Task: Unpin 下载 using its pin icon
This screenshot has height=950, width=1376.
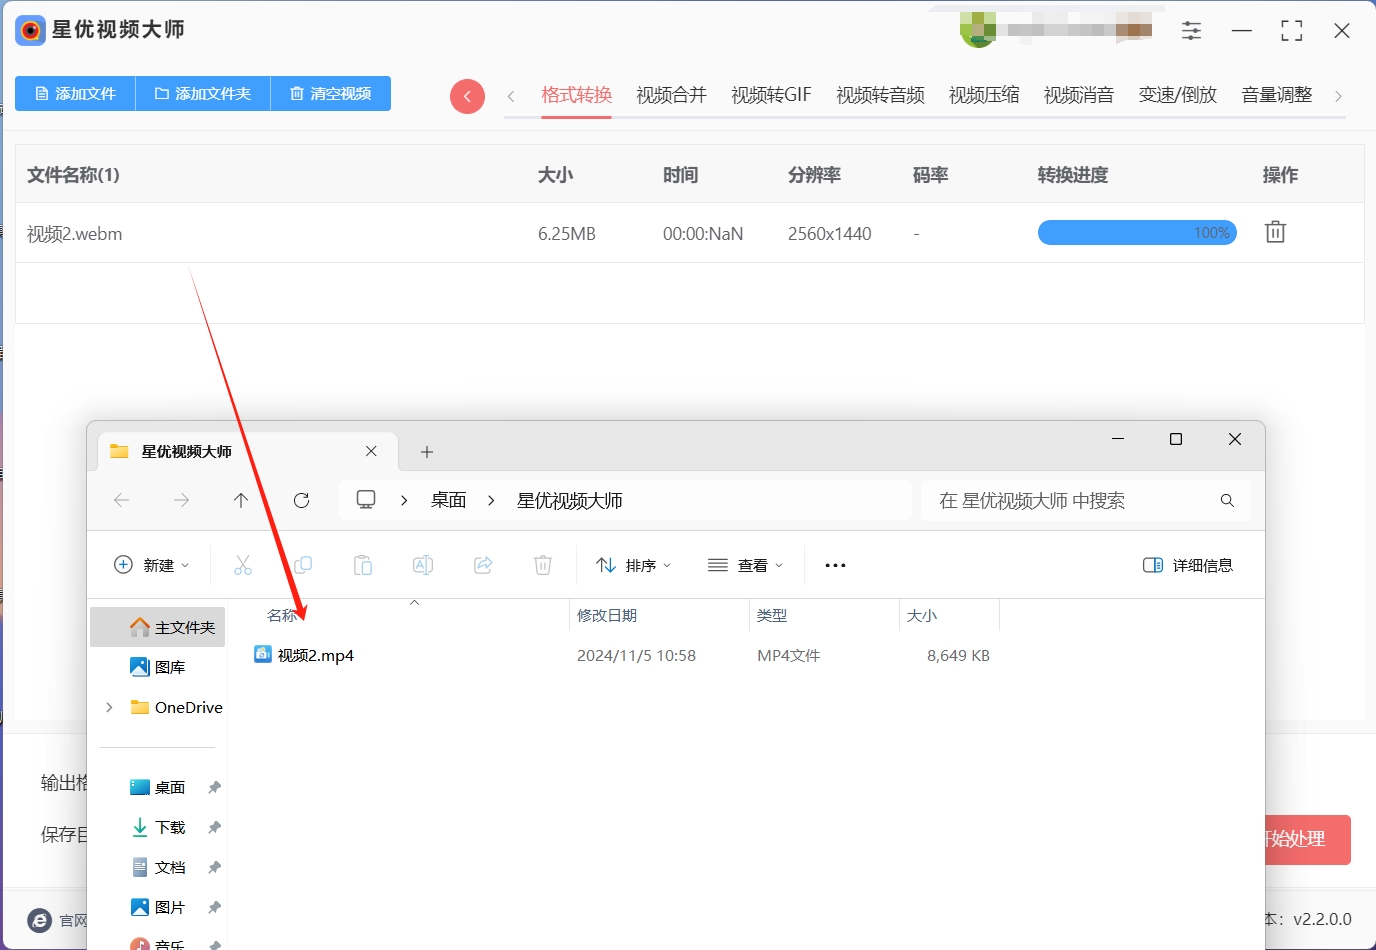Action: coord(214,827)
